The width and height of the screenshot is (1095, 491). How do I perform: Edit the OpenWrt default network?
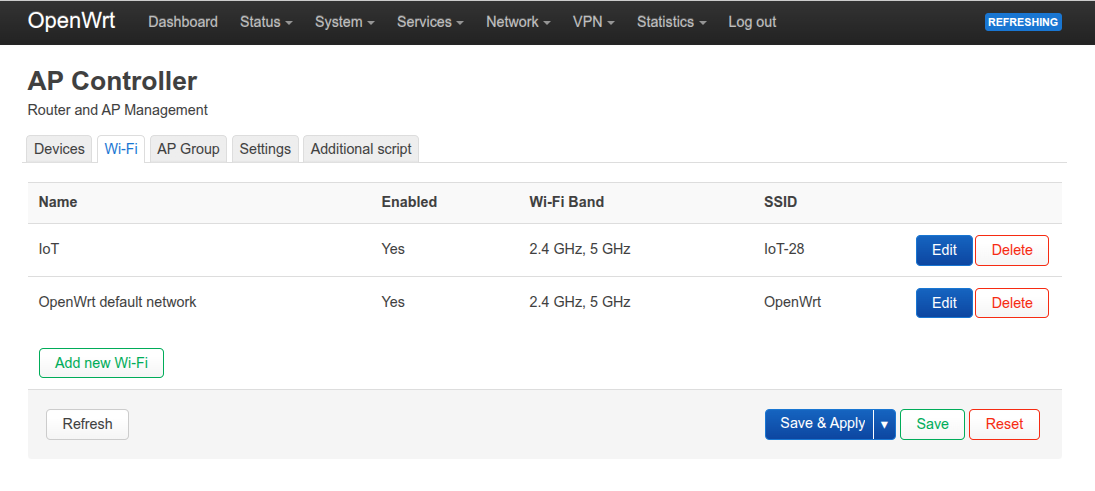coord(944,303)
